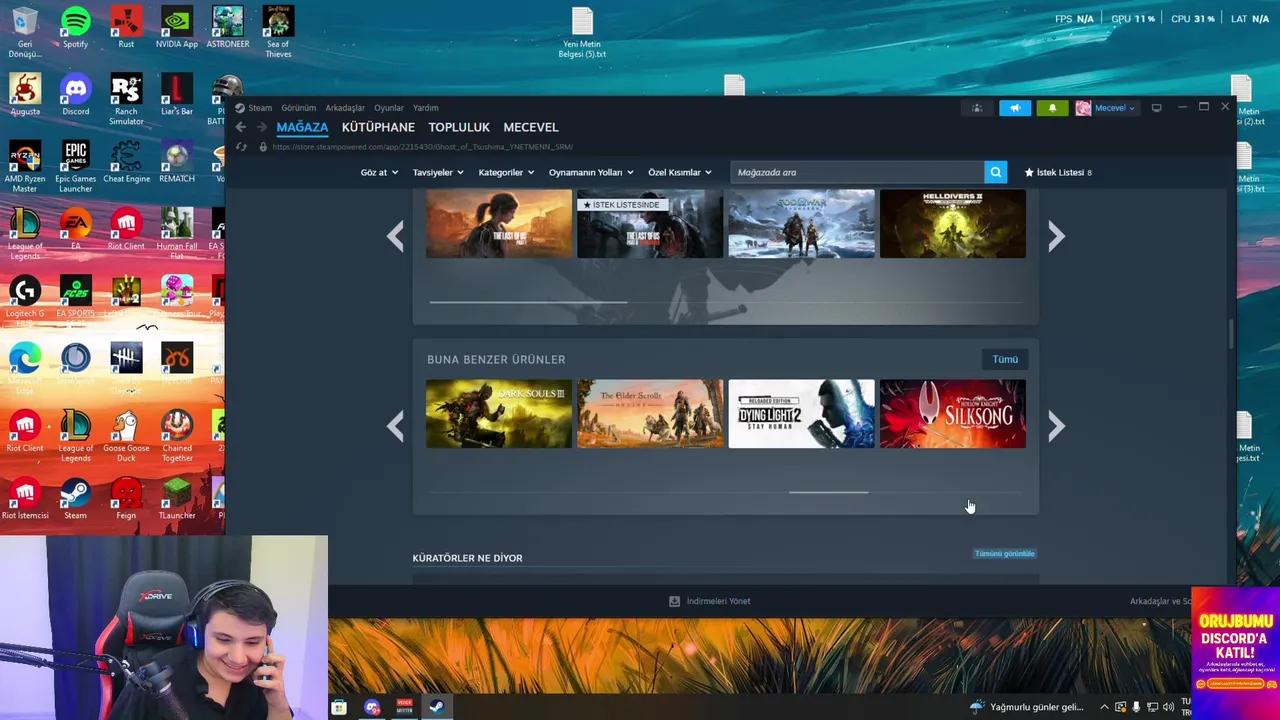Open Liar's Bar desktop shortcut
Viewport: 1280px width, 720px height.
click(x=177, y=95)
